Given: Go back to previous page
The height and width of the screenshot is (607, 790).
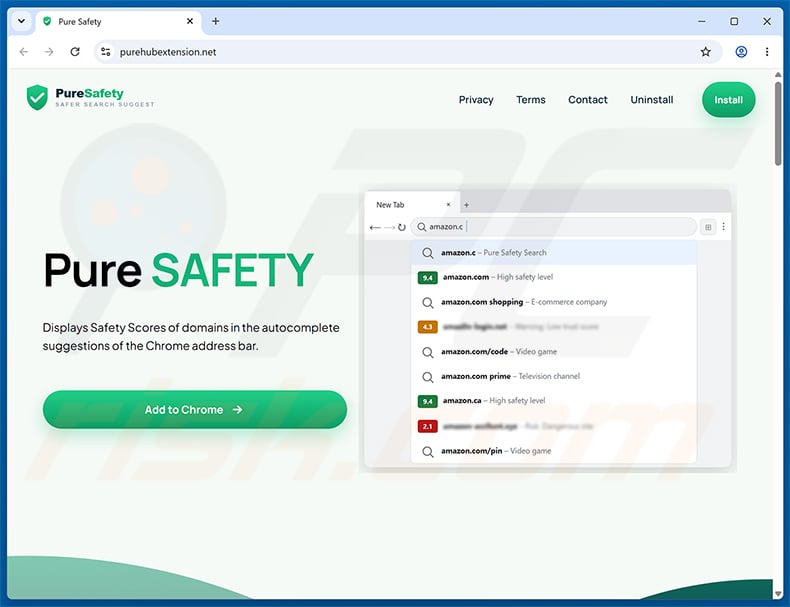Looking at the screenshot, I should tap(24, 52).
